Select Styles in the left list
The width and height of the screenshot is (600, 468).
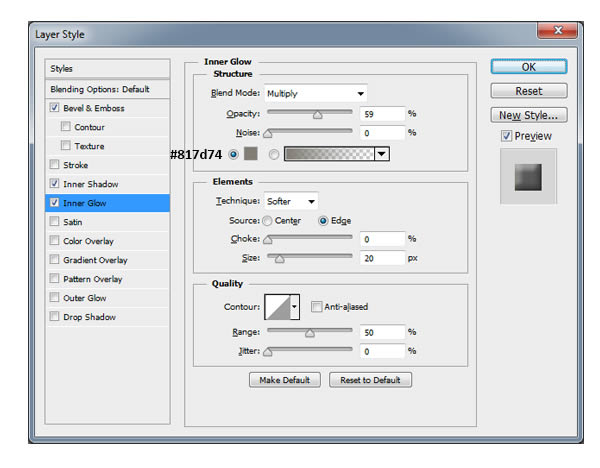click(107, 68)
